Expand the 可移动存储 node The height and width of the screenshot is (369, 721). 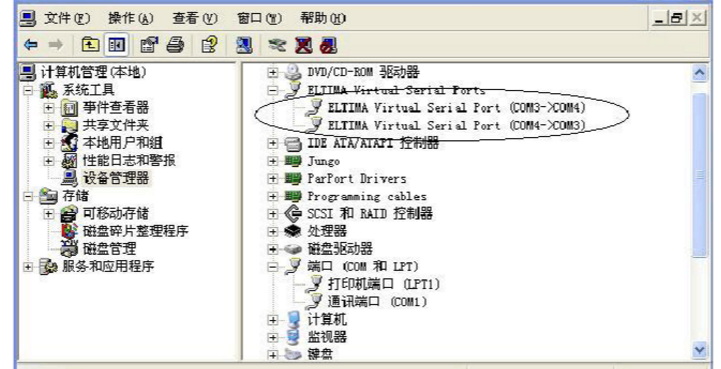pos(48,214)
